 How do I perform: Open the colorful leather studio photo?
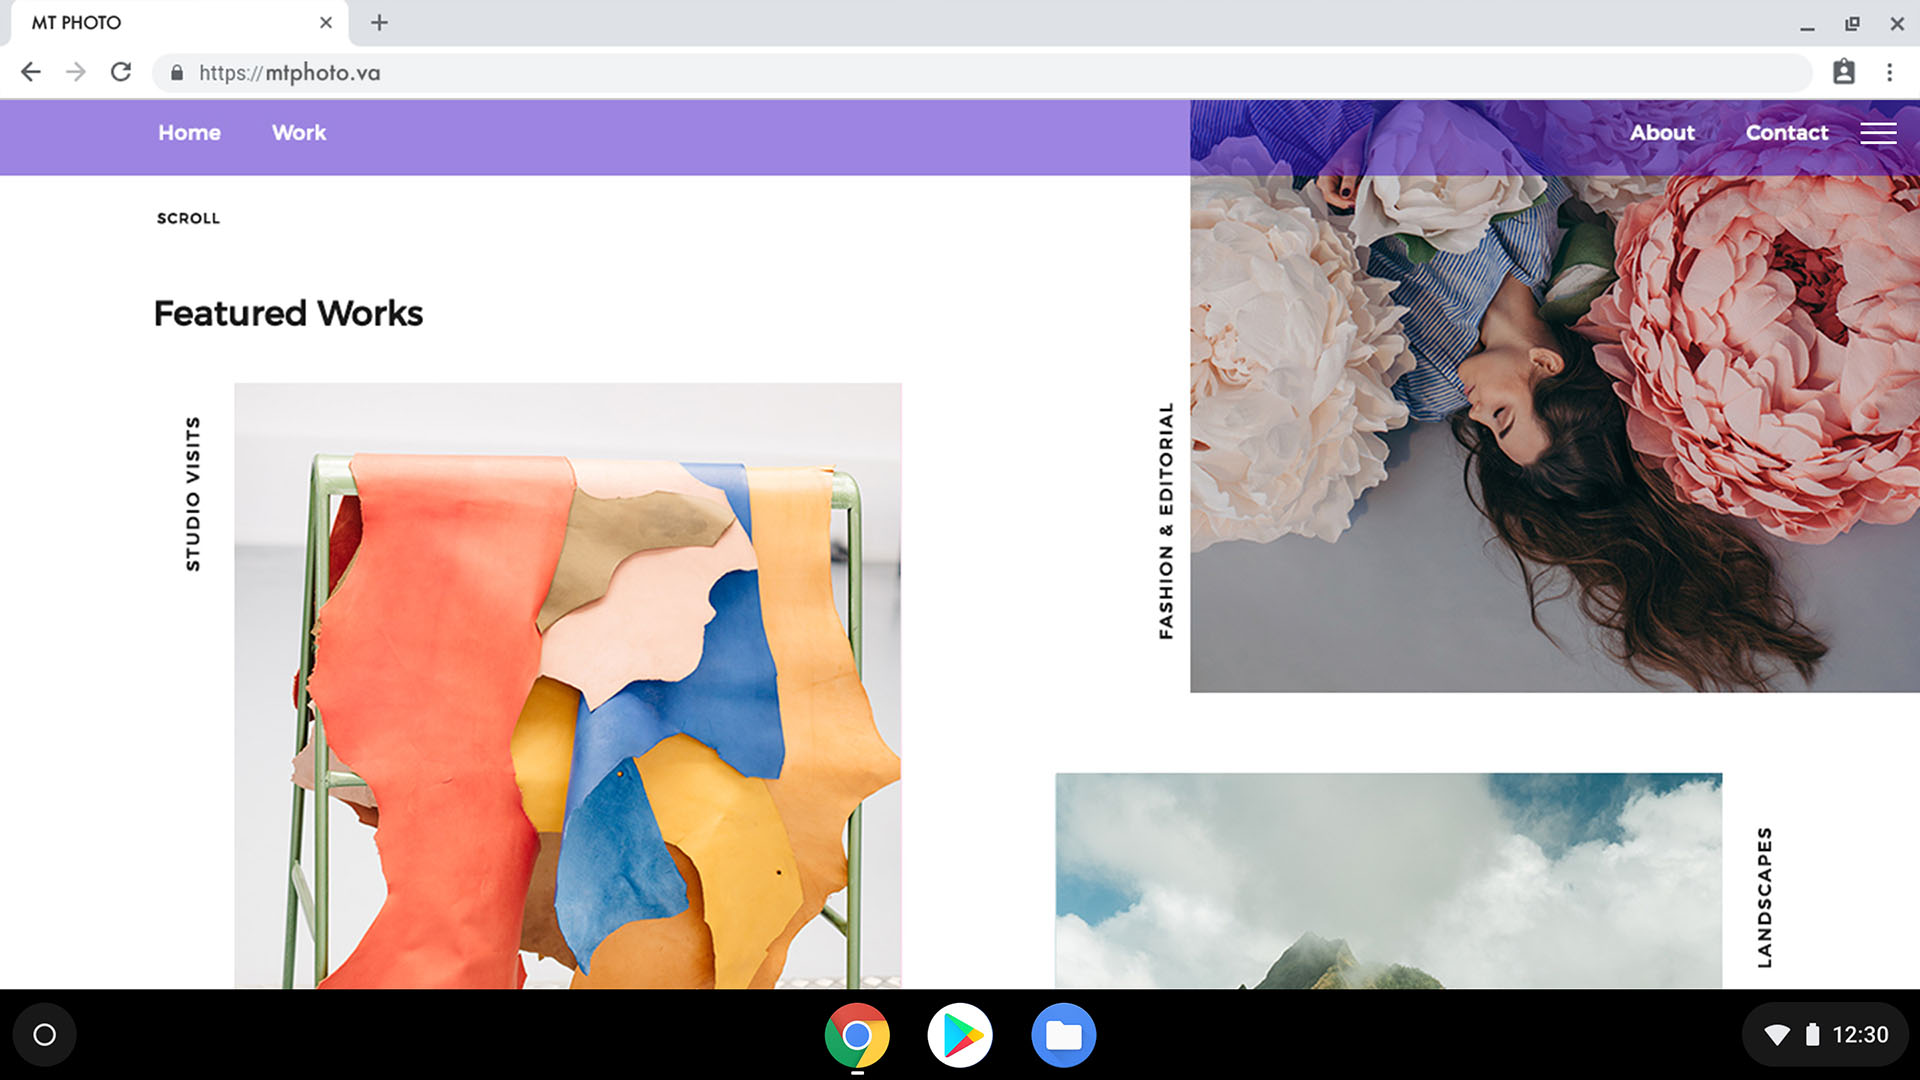click(568, 686)
